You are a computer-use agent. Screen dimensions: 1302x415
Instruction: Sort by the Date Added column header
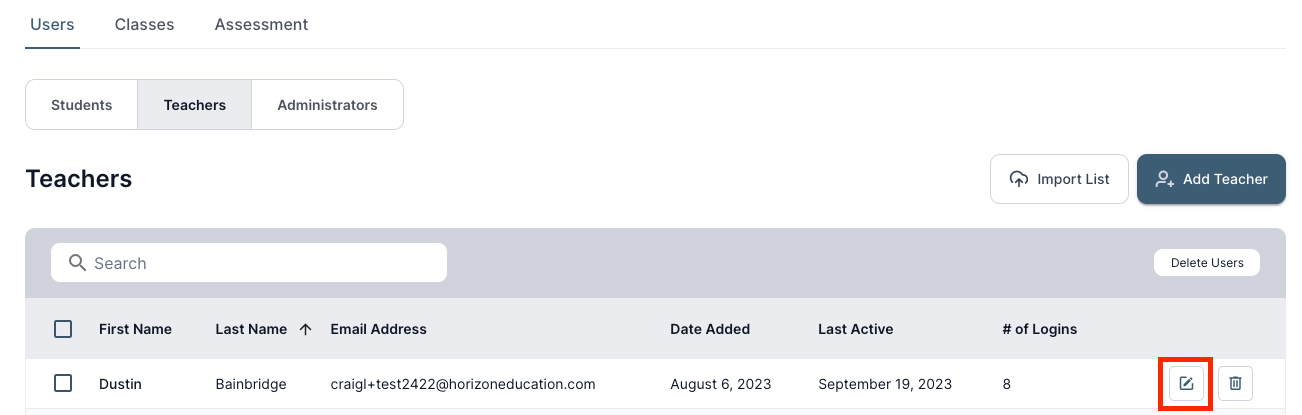[709, 329]
